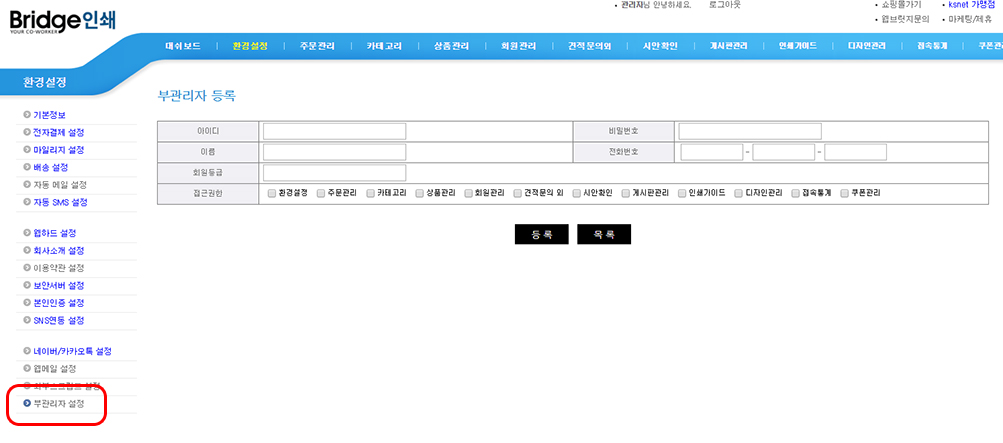Open the 대쉬보드 menu
The width and height of the screenshot is (1003, 443).
coord(182,46)
